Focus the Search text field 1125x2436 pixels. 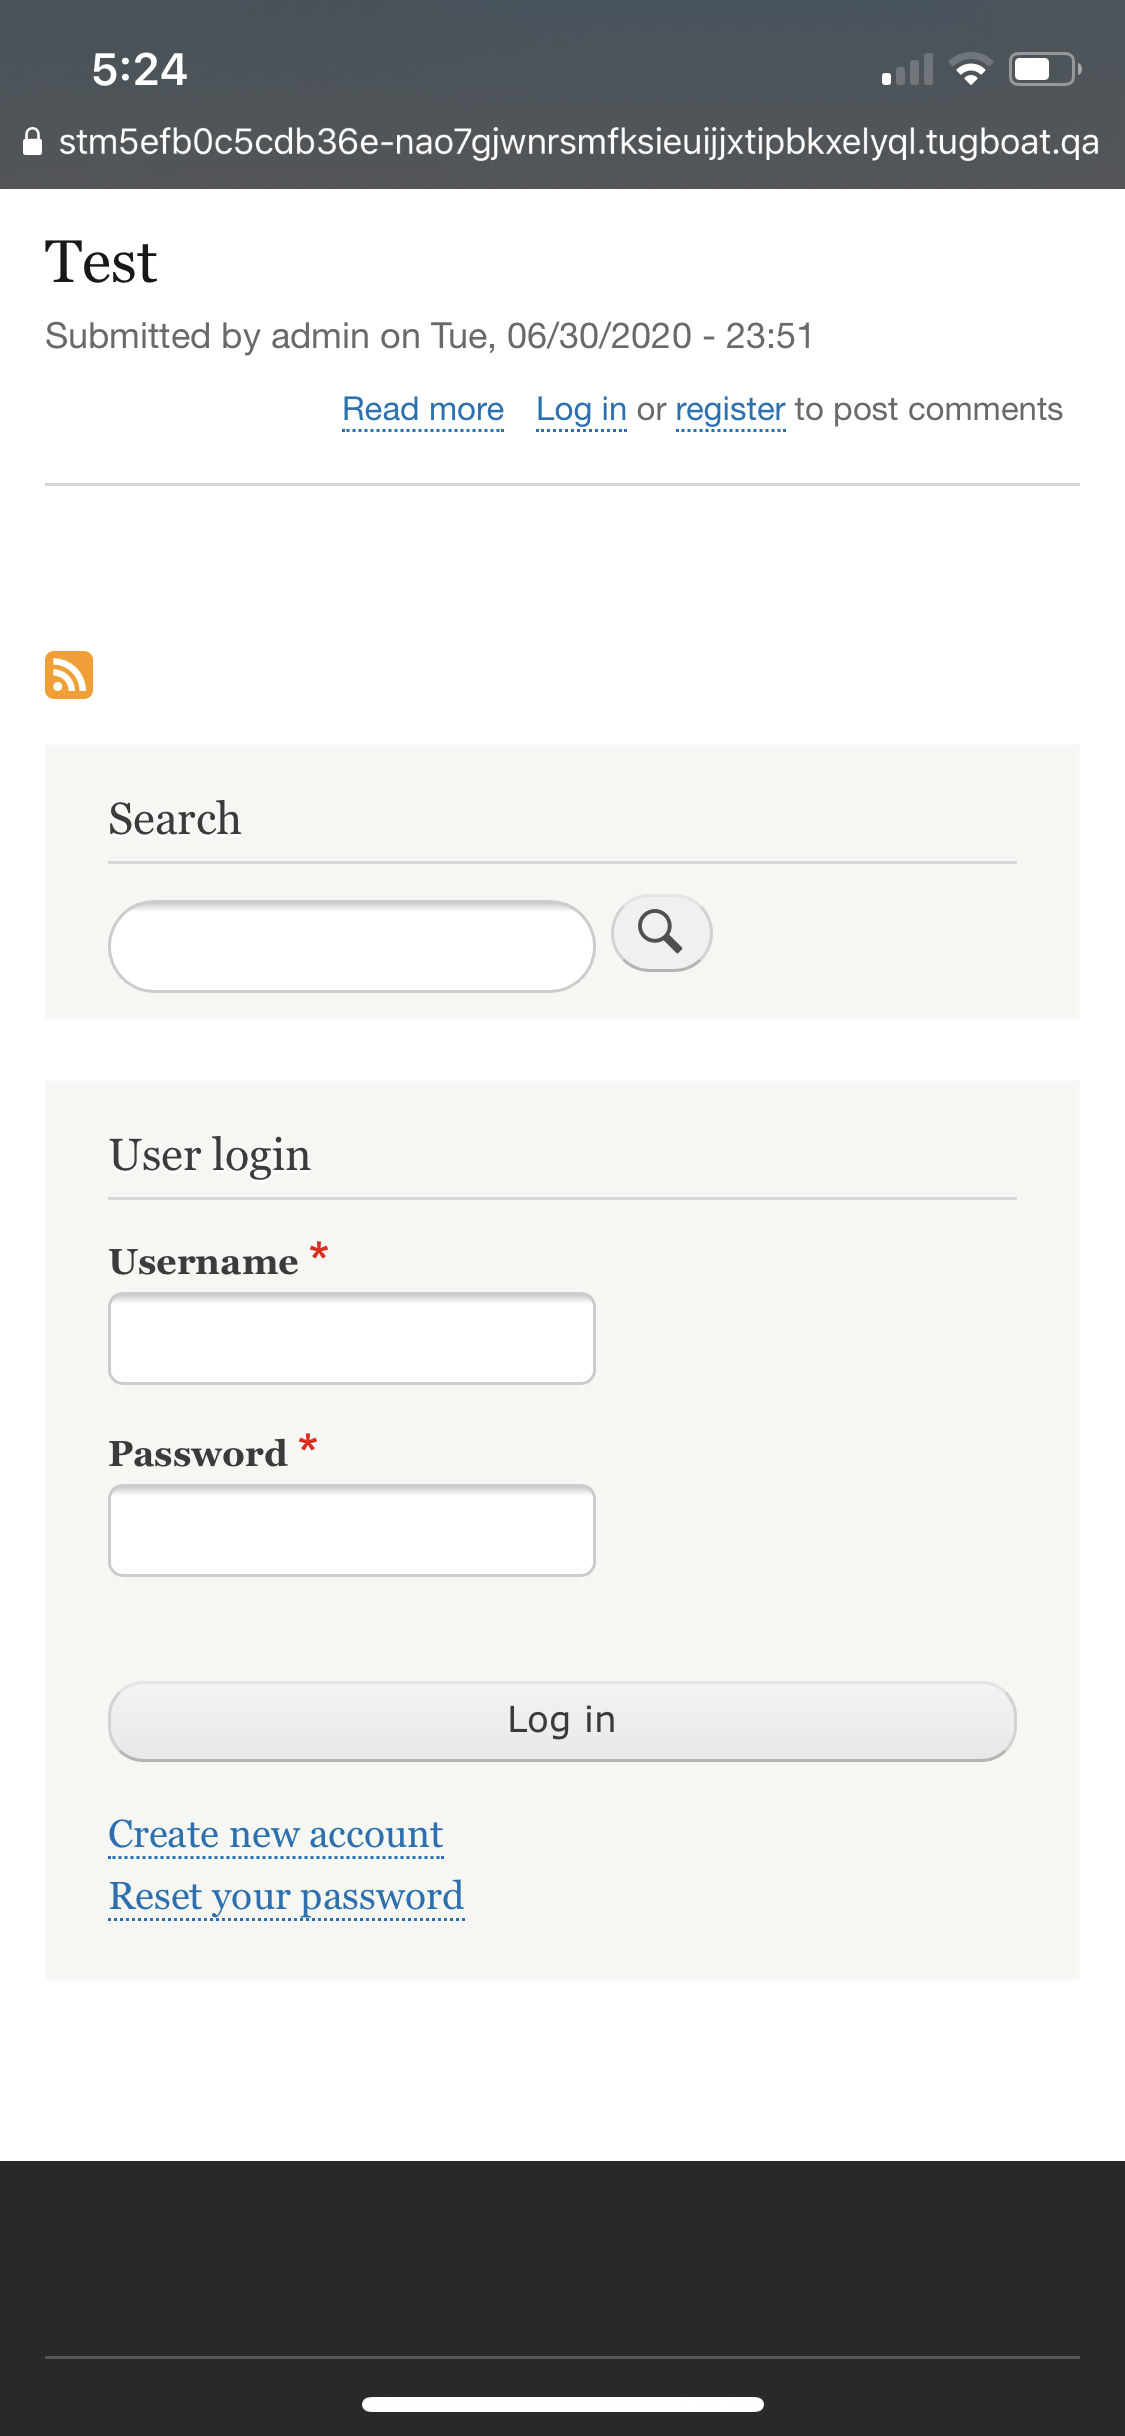click(x=352, y=946)
